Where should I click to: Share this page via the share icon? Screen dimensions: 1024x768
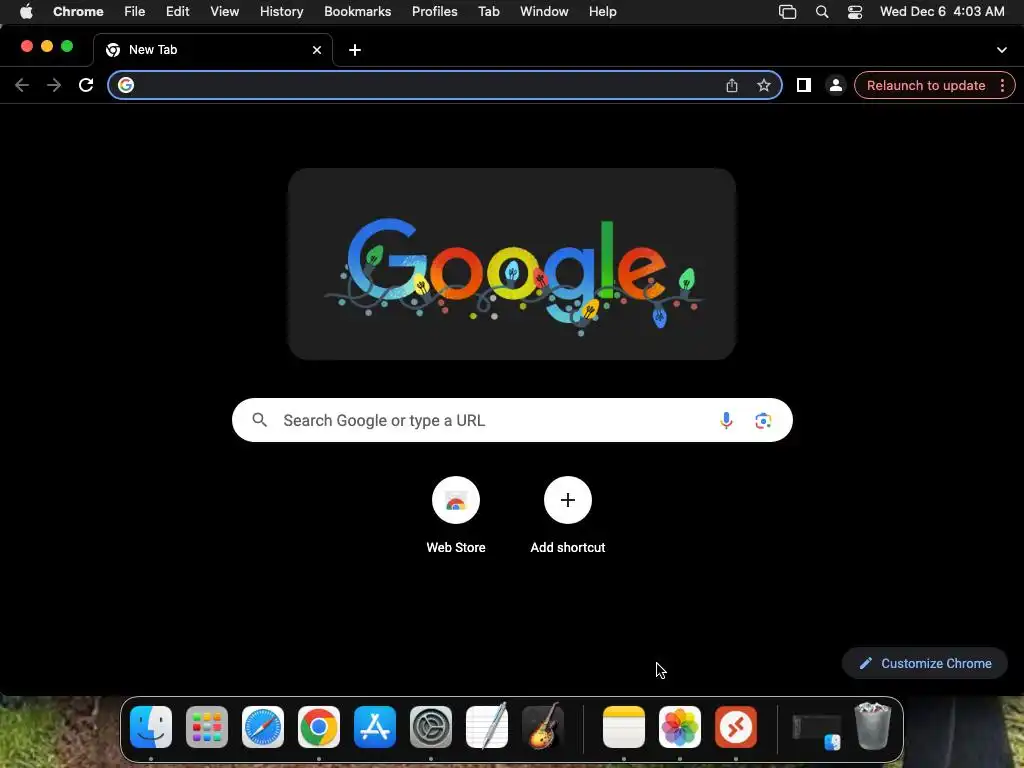pyautogui.click(x=731, y=85)
